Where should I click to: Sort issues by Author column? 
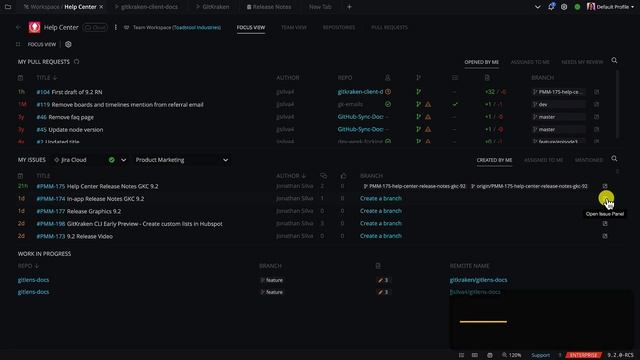(291, 176)
